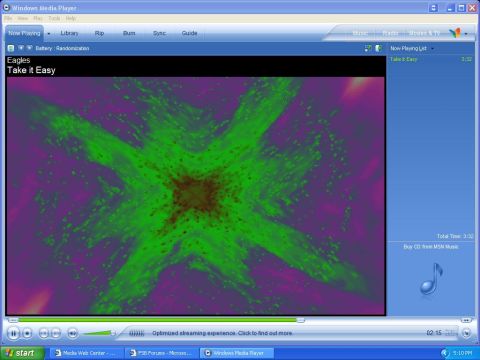Image resolution: width=480 pixels, height=360 pixels.
Task: Click the Total Time 3:32 label
Action: 455,236
